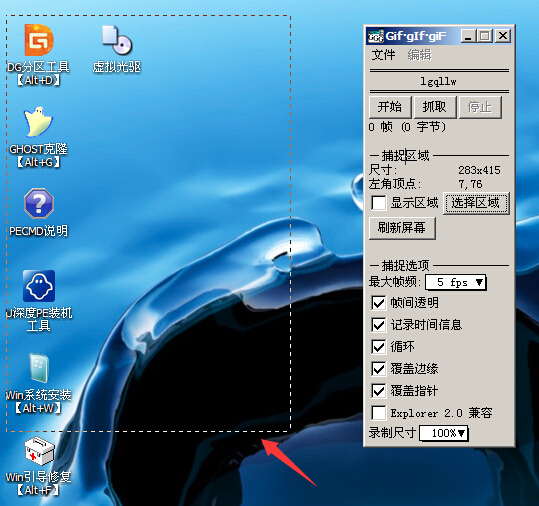
Task: Click the Gif·gIf·giF title bar app icon
Action: (x=375, y=36)
